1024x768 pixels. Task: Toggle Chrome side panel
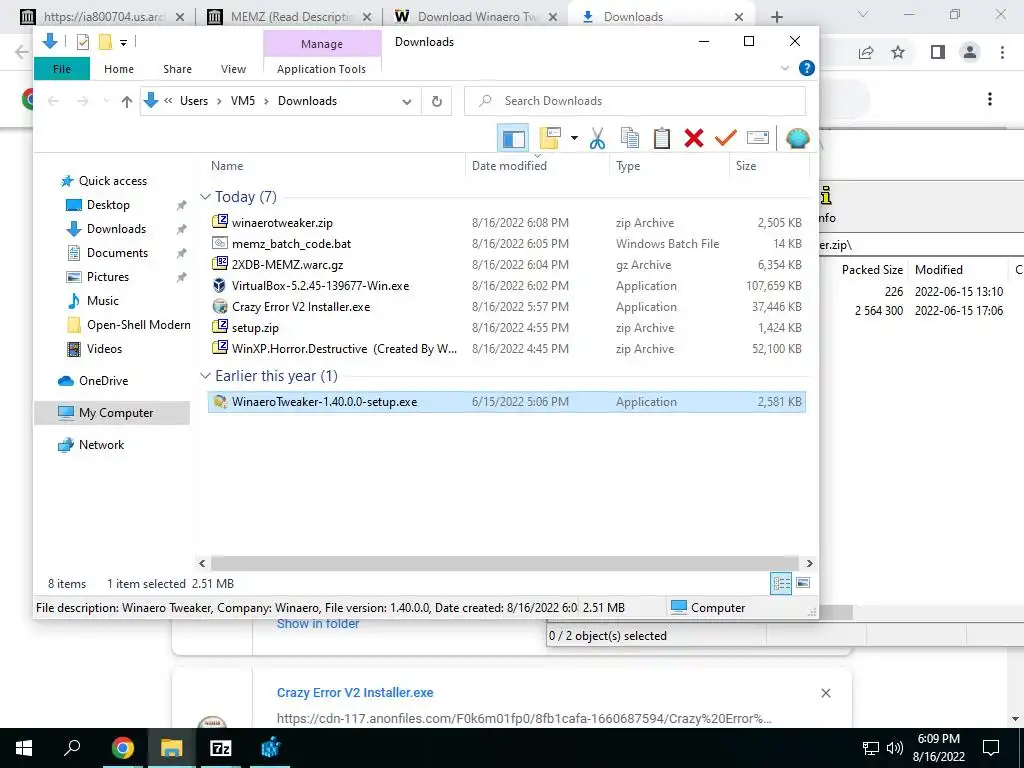pyautogui.click(x=938, y=52)
